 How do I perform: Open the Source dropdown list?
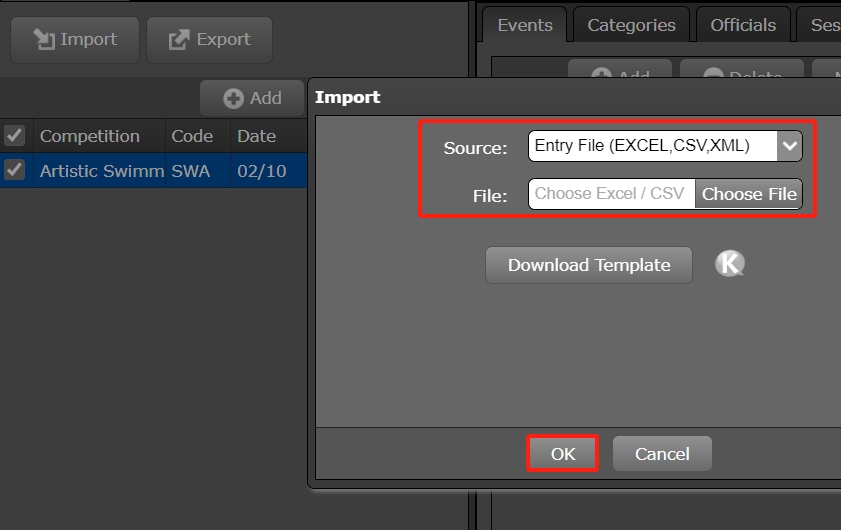(789, 146)
